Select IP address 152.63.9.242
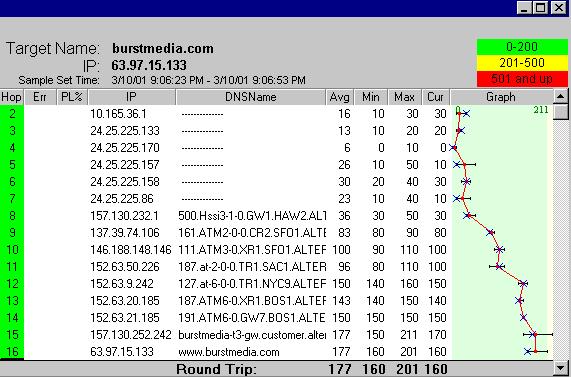The image size is (571, 377). tap(122, 284)
